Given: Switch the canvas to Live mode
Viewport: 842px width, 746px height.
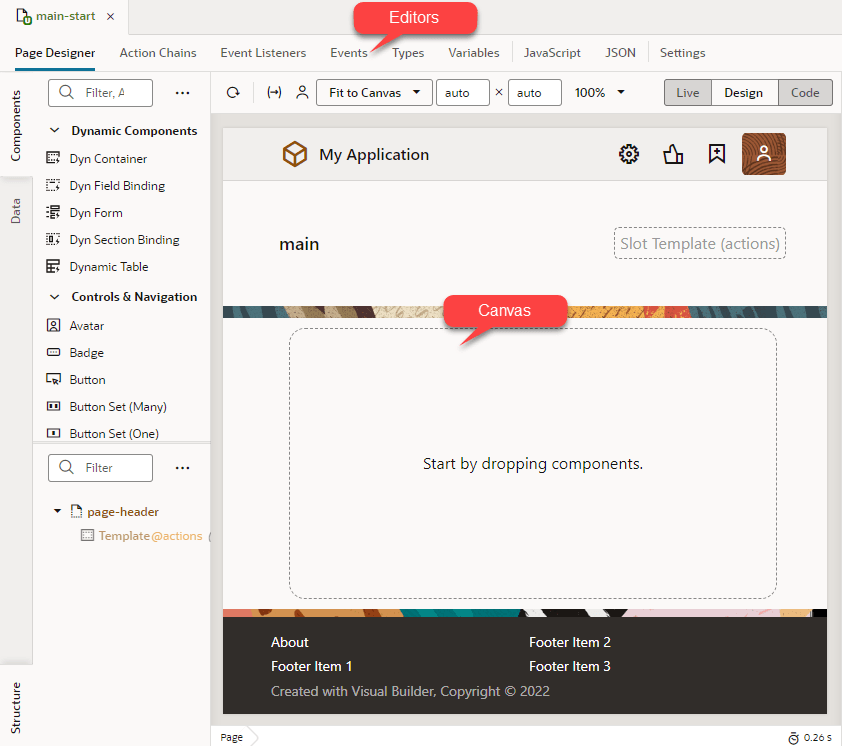Looking at the screenshot, I should click(687, 92).
